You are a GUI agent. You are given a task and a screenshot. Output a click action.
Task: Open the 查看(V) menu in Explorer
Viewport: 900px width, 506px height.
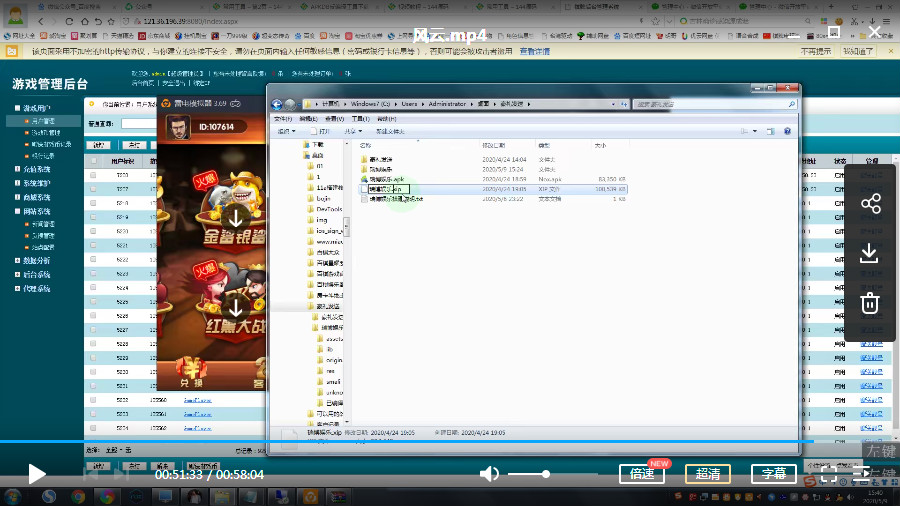(x=335, y=119)
